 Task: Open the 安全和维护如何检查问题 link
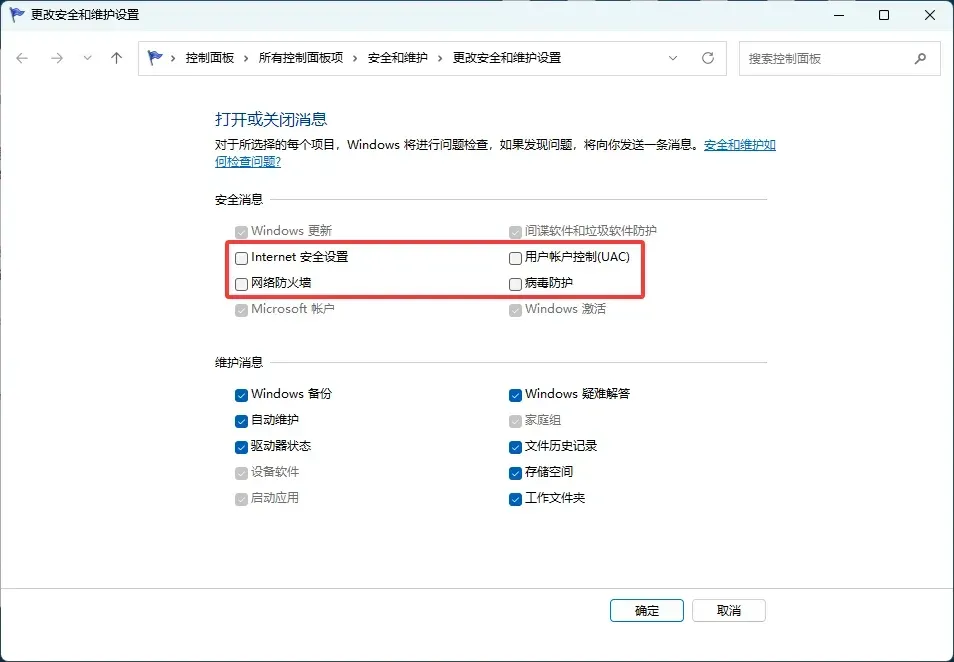point(739,145)
